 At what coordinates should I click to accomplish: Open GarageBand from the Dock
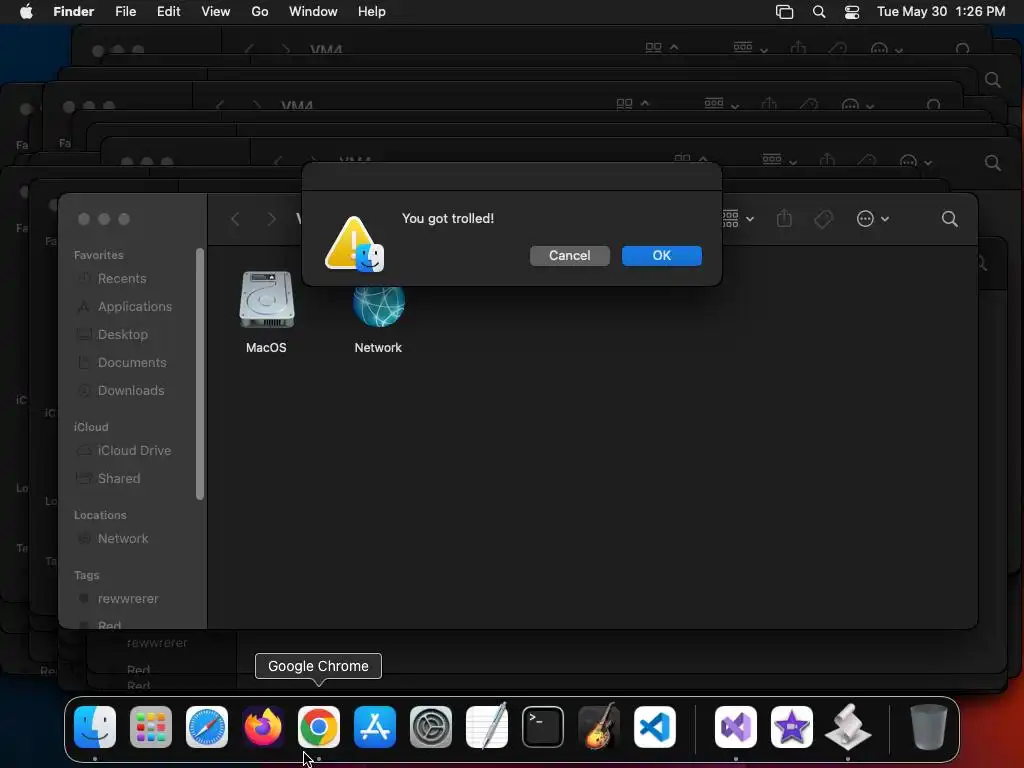point(599,727)
